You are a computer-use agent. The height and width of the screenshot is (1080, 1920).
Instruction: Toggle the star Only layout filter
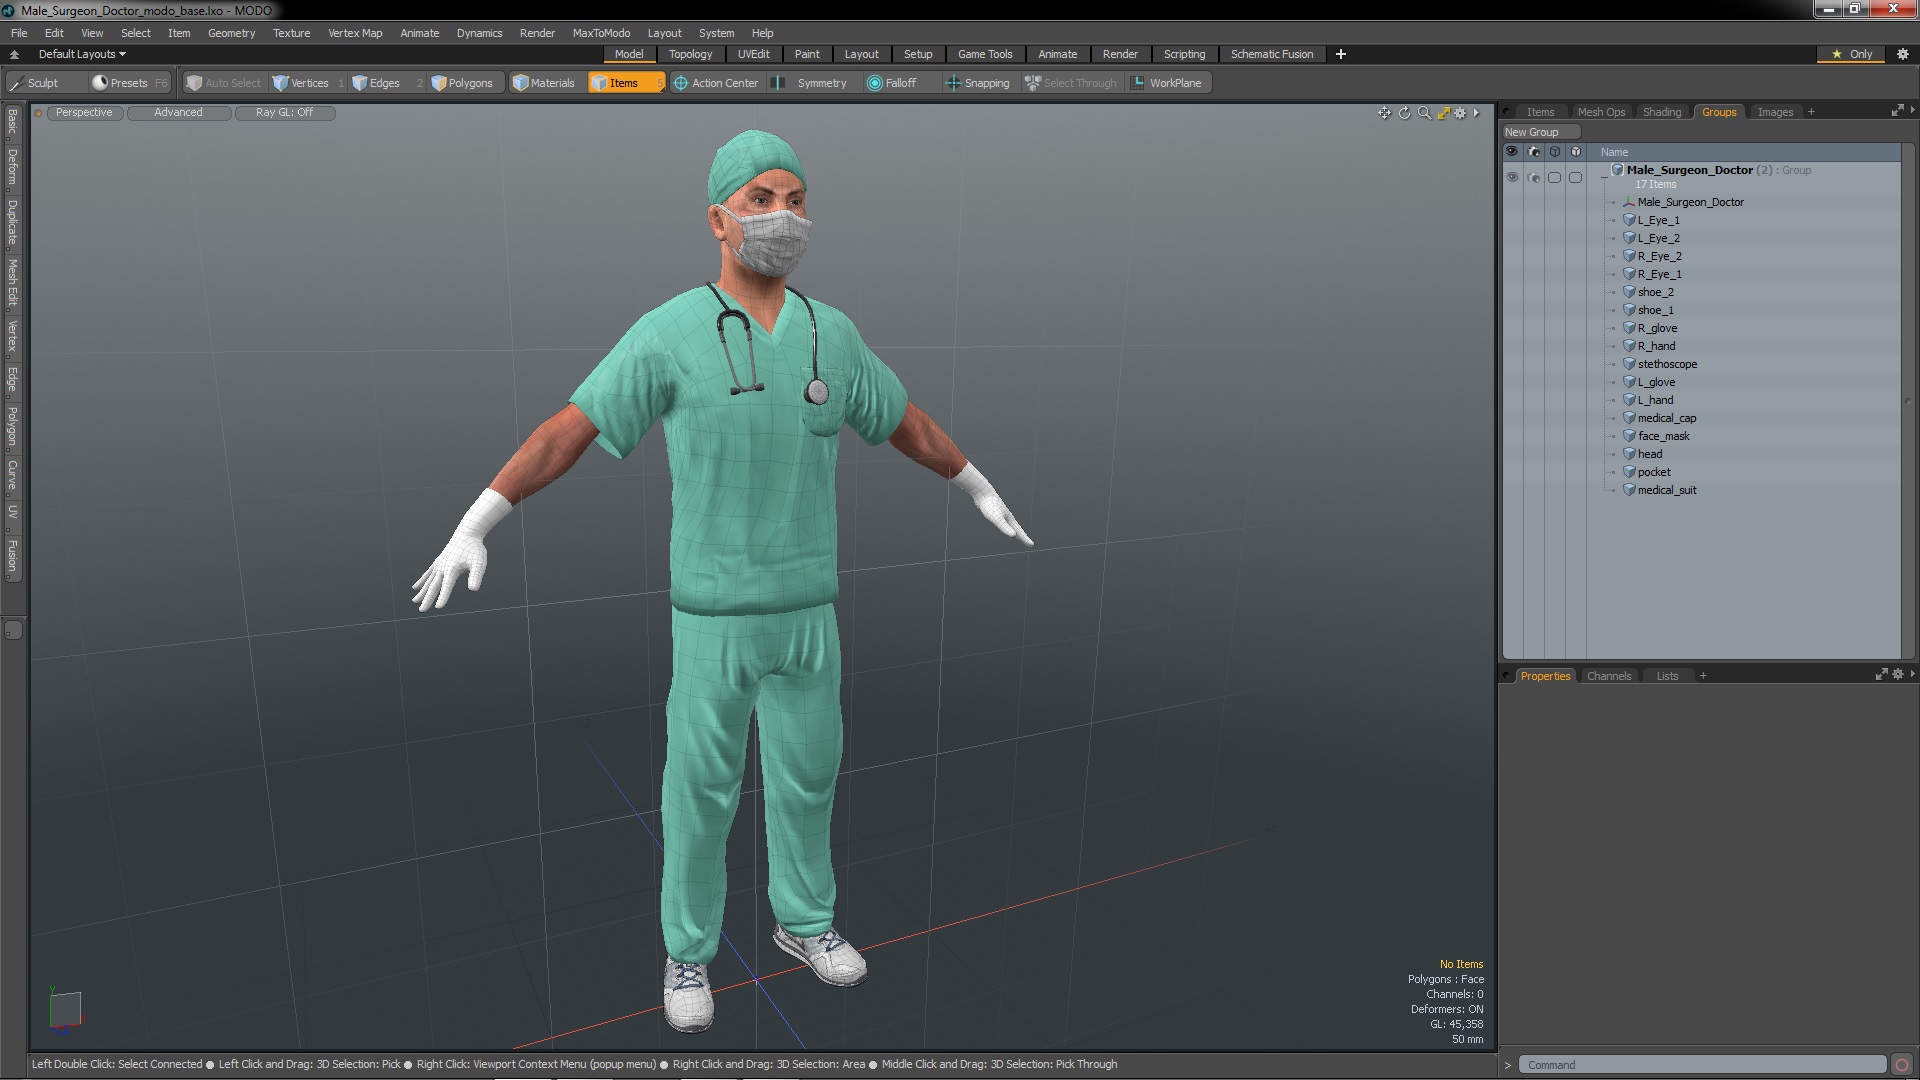(x=1852, y=54)
